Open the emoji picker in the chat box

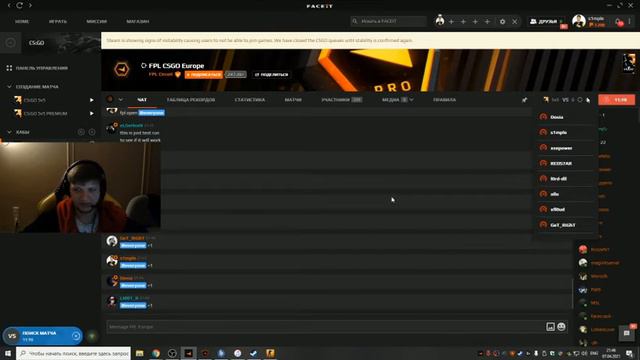(x=562, y=327)
